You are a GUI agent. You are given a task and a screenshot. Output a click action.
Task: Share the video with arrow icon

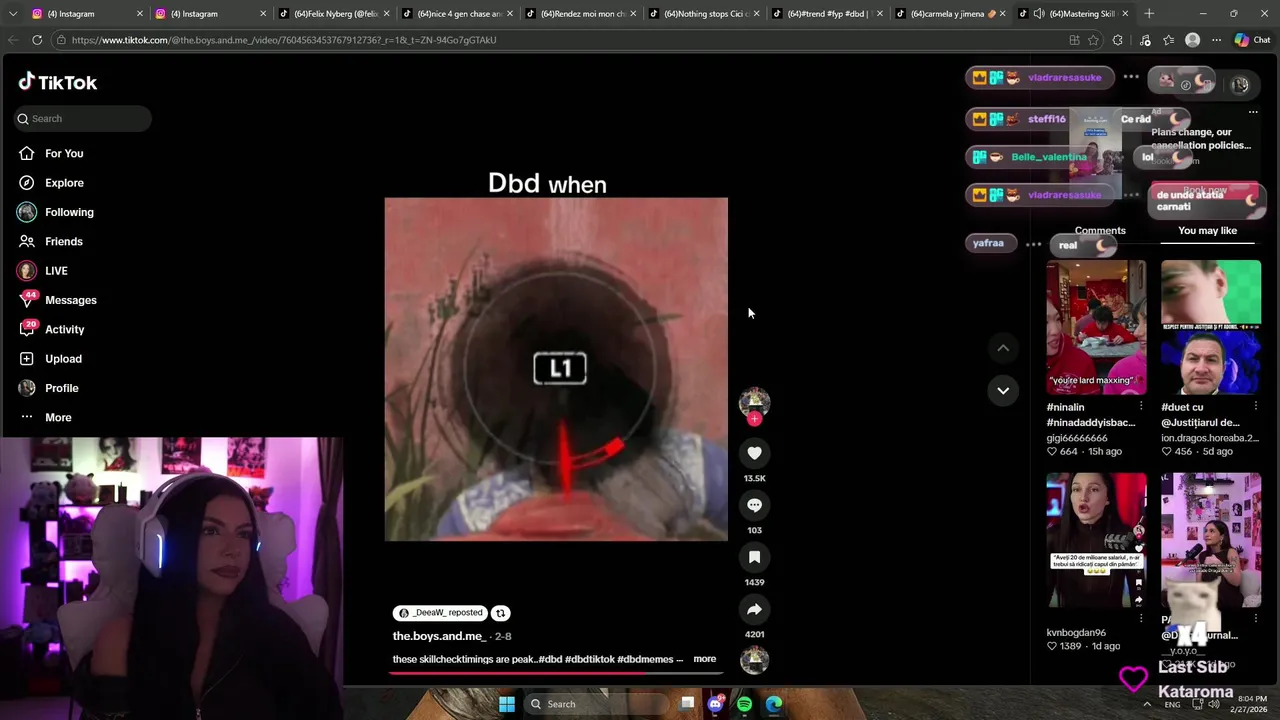[754, 609]
